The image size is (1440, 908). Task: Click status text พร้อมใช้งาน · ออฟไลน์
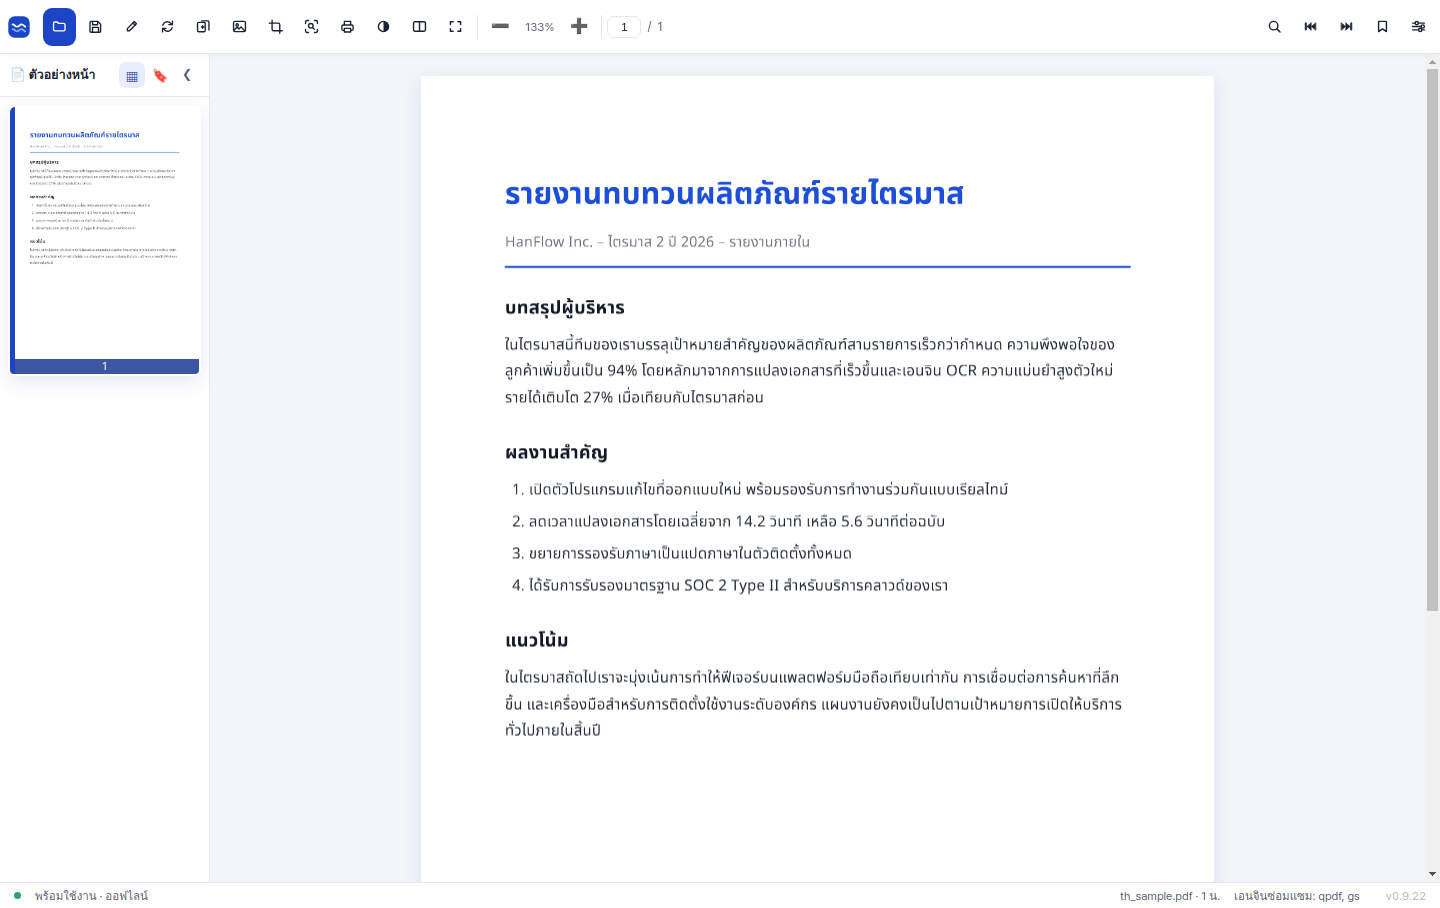click(x=91, y=896)
